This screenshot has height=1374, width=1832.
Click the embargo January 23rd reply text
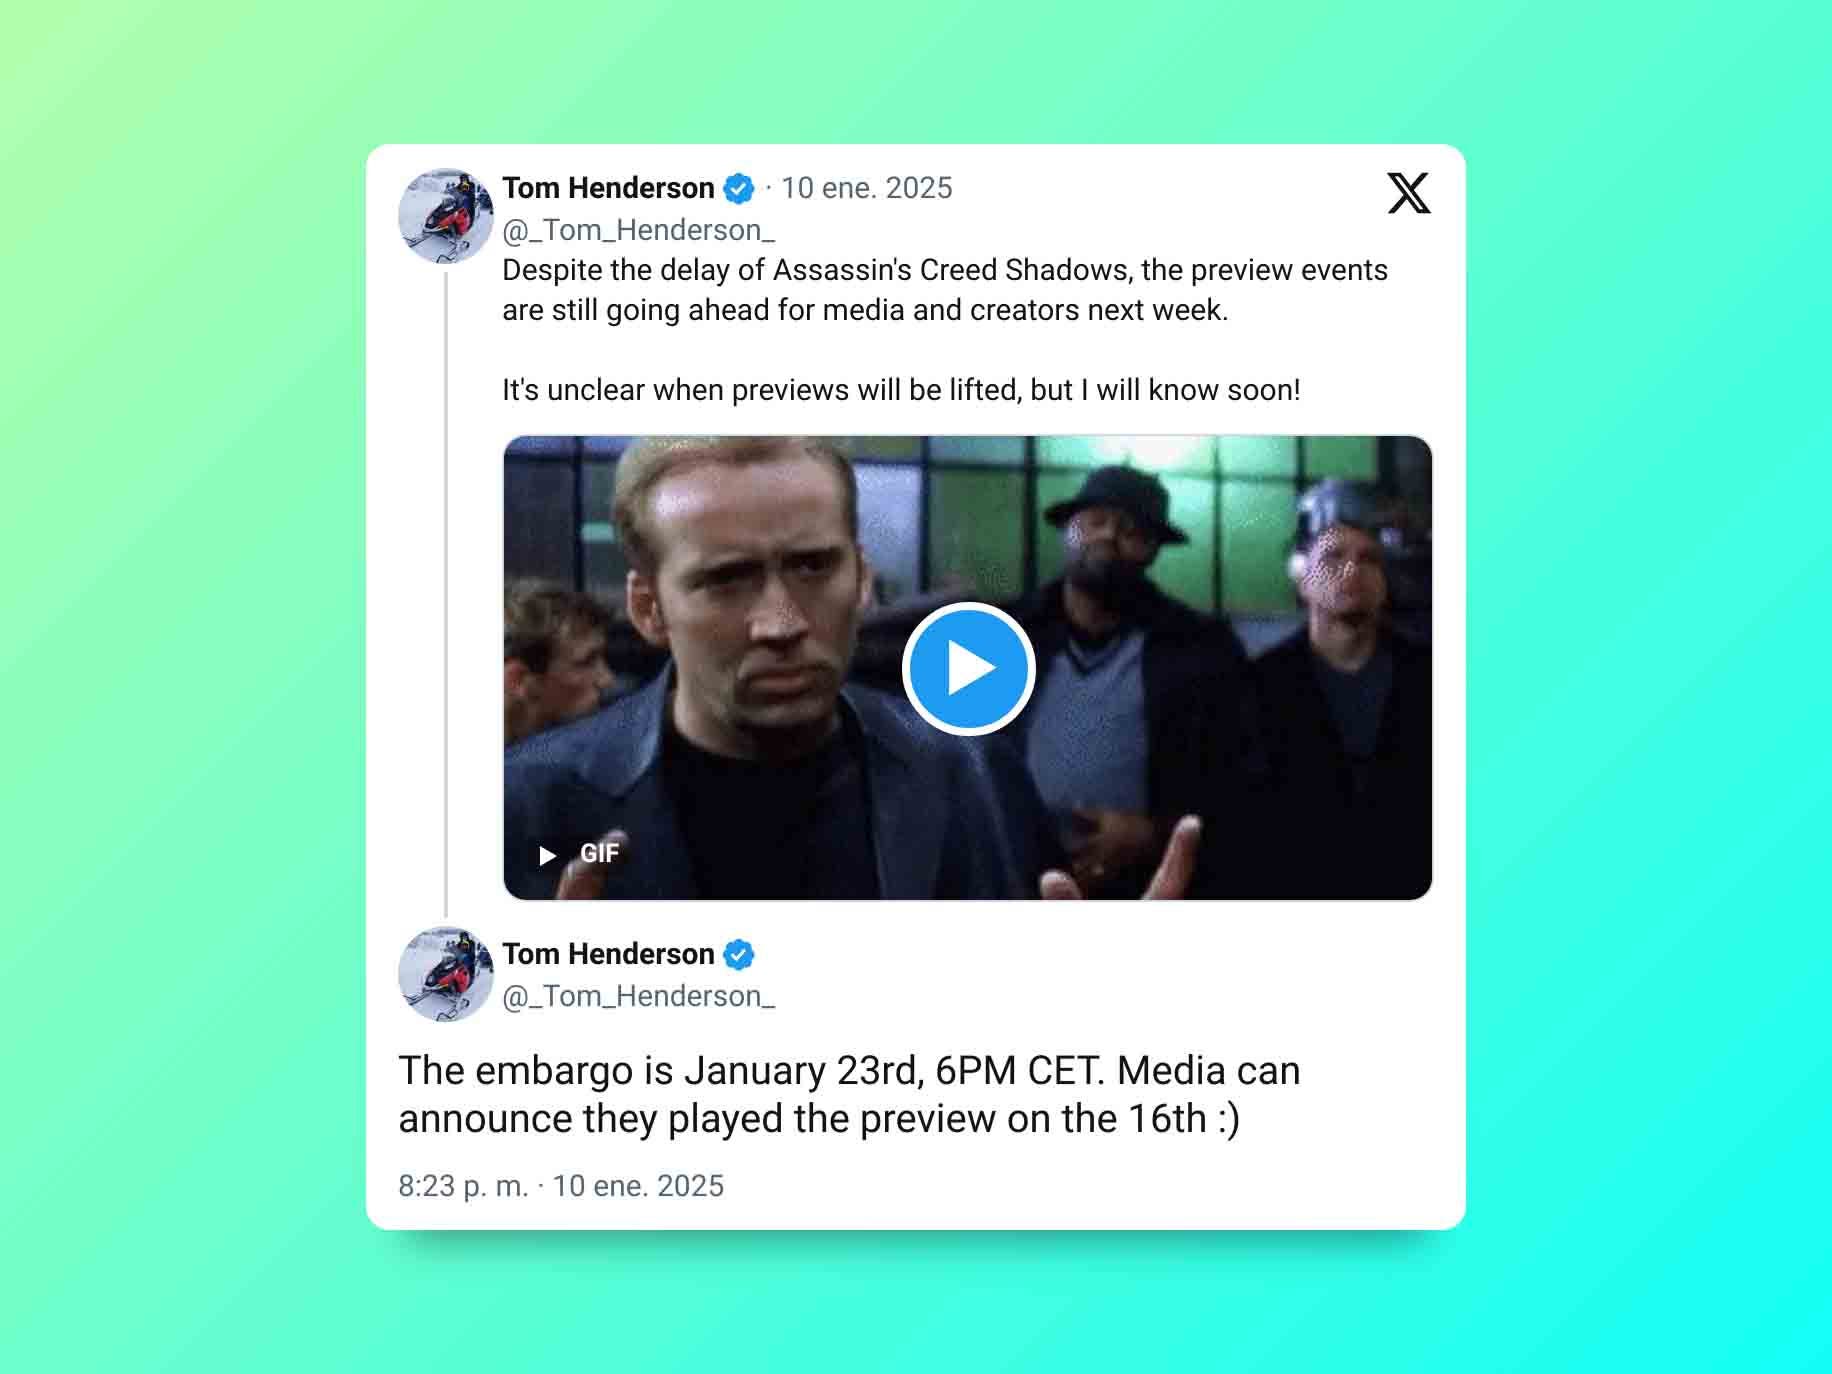tap(849, 1095)
